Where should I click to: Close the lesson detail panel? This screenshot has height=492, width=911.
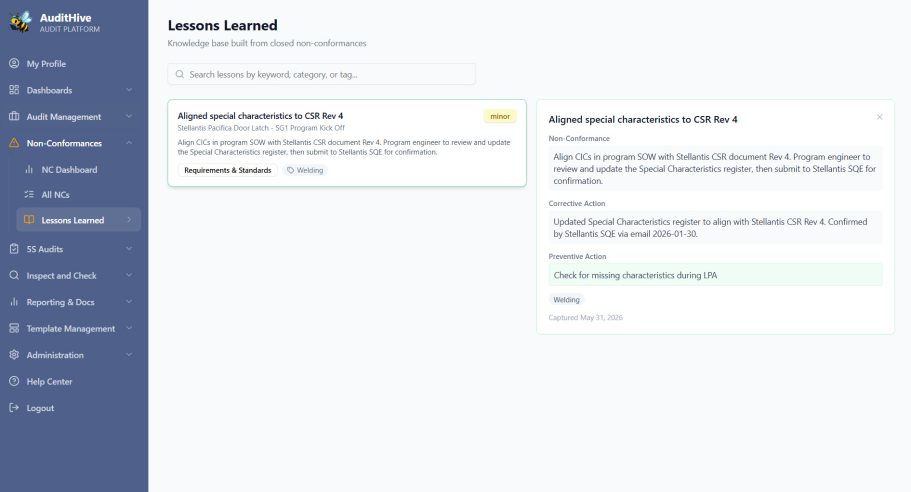click(880, 117)
